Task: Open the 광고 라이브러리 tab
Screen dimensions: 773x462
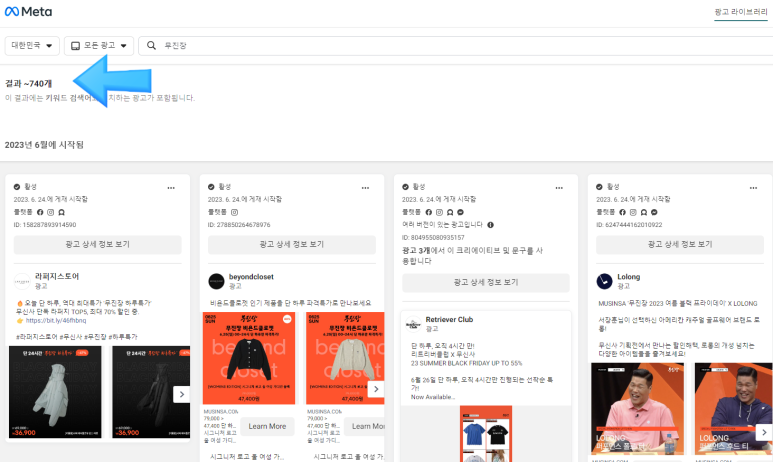Action: (x=740, y=12)
